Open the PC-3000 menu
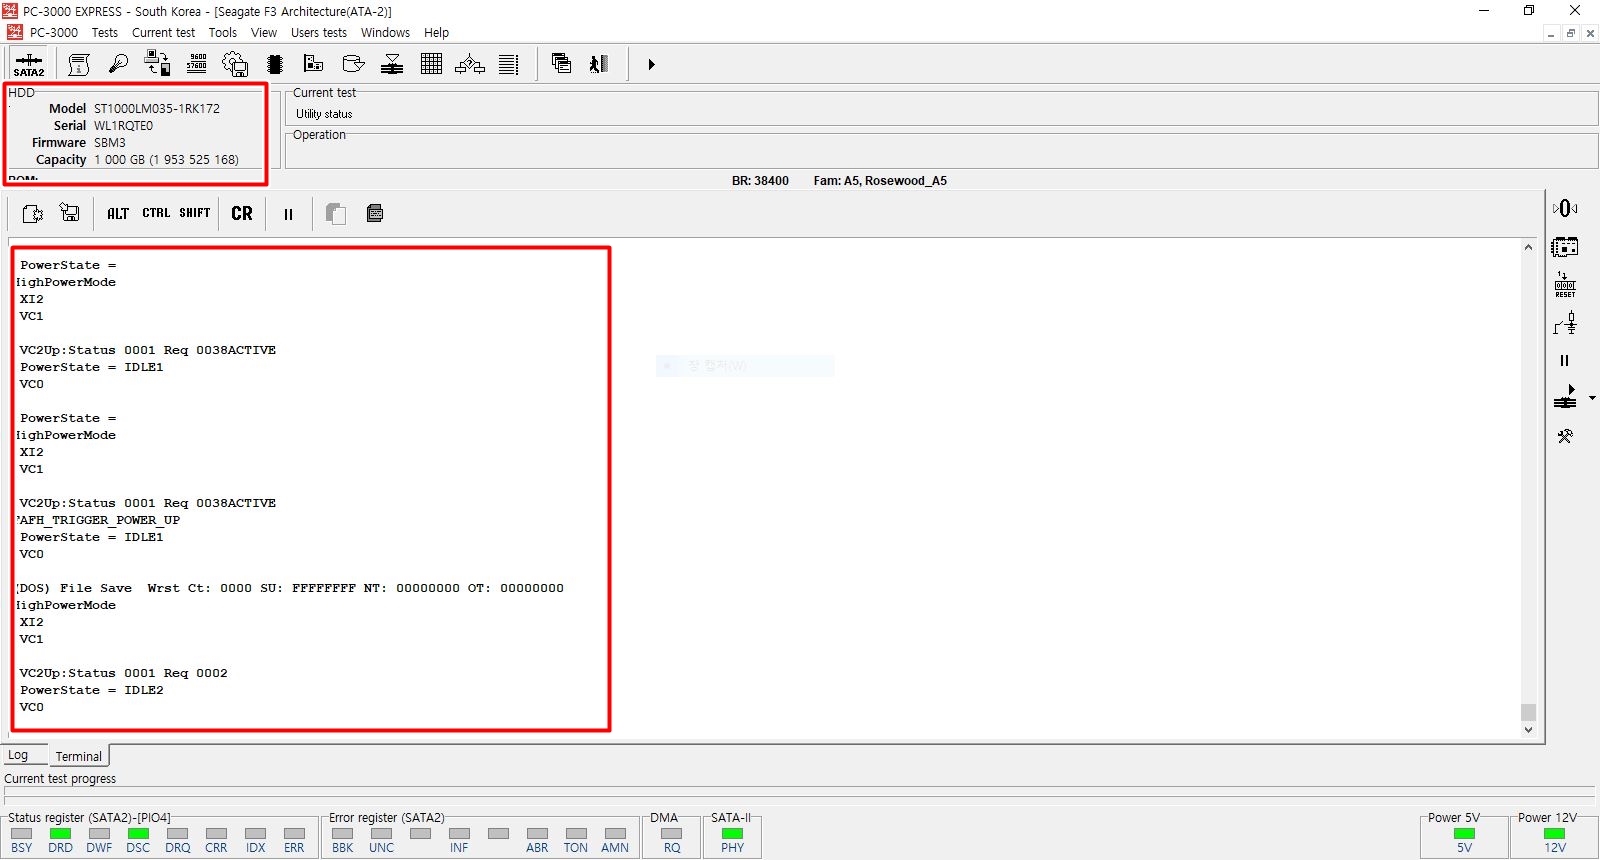 coord(54,32)
